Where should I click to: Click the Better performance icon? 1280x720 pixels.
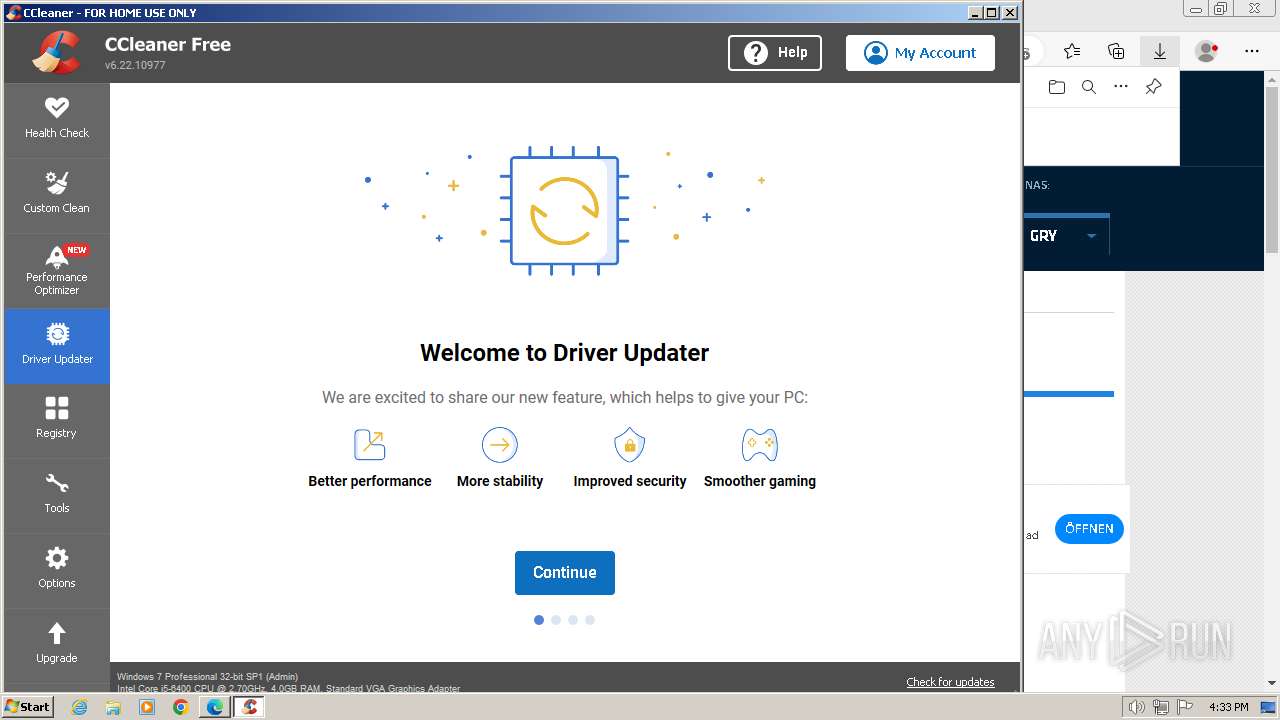[370, 444]
